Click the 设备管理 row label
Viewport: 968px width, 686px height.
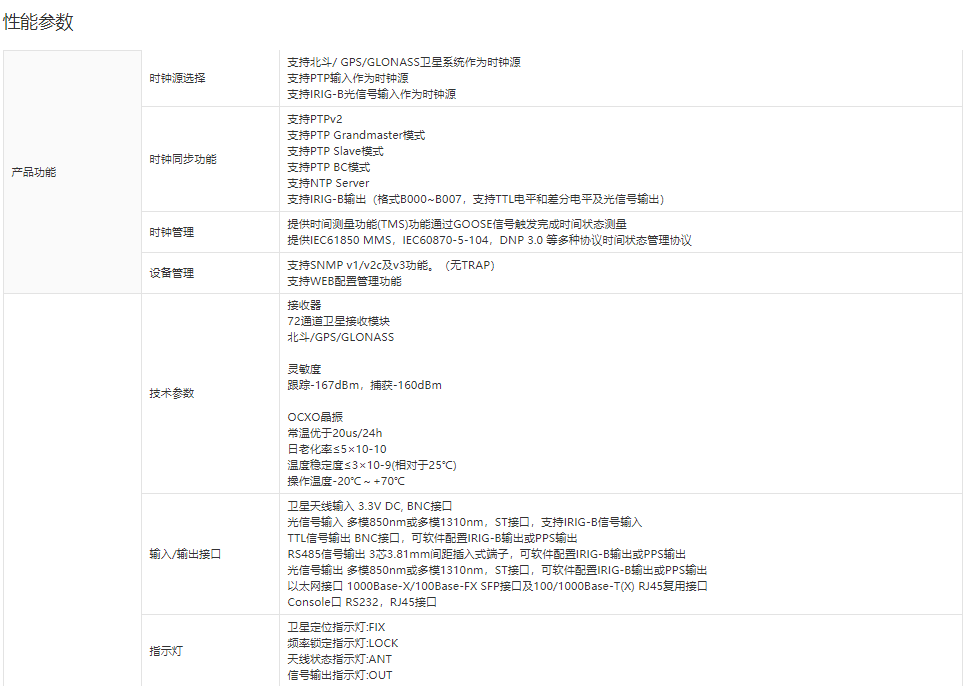tap(171, 273)
